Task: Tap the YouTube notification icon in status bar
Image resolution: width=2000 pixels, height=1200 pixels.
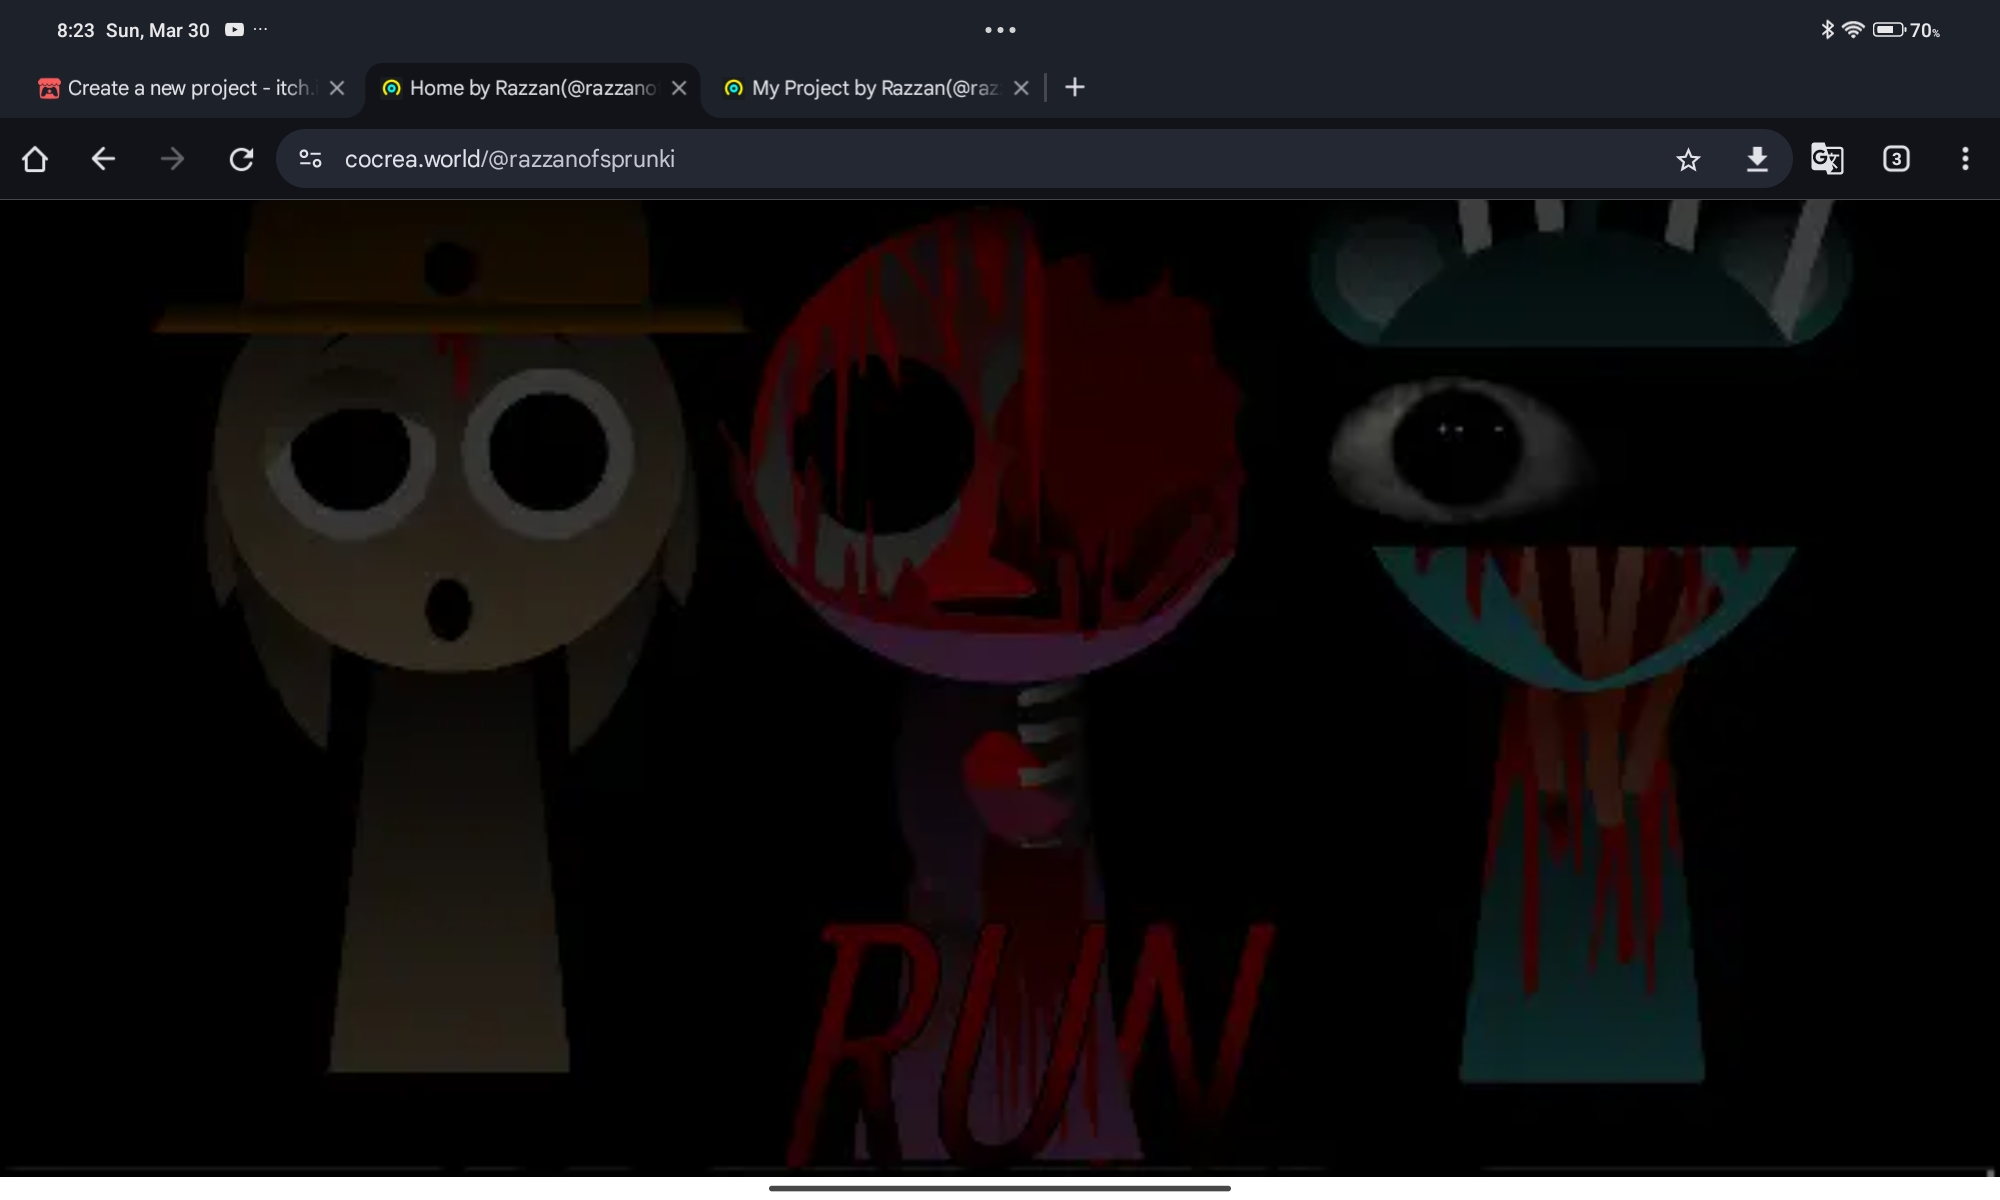Action: click(x=234, y=30)
